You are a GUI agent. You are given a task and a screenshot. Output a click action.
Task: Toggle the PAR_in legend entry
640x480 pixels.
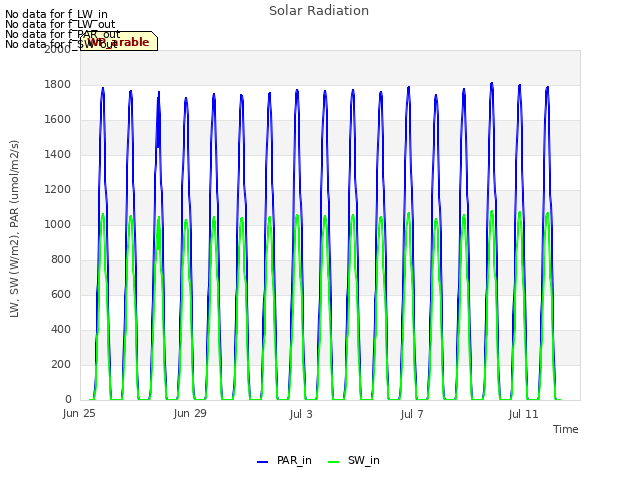284,460
